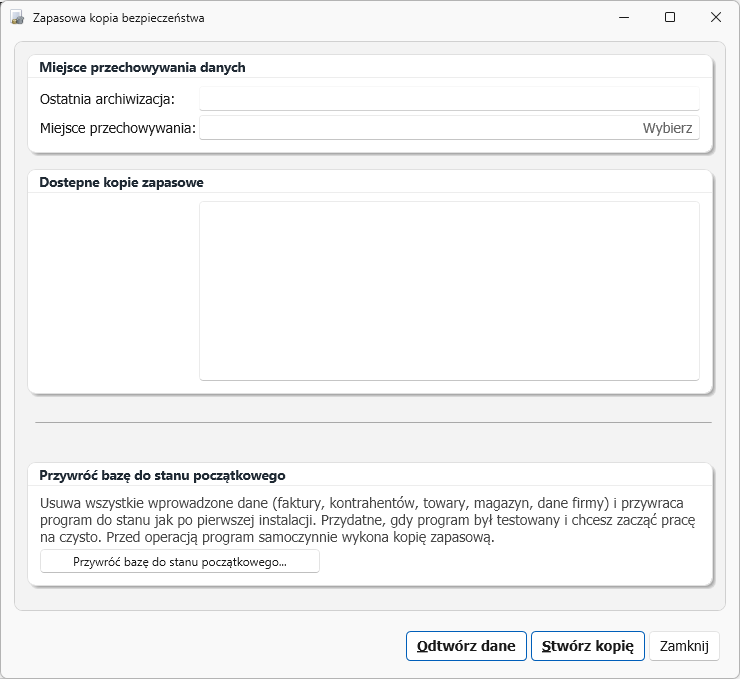Click bold Przywróć bazę do stanu początkowego heading

click(x=162, y=475)
